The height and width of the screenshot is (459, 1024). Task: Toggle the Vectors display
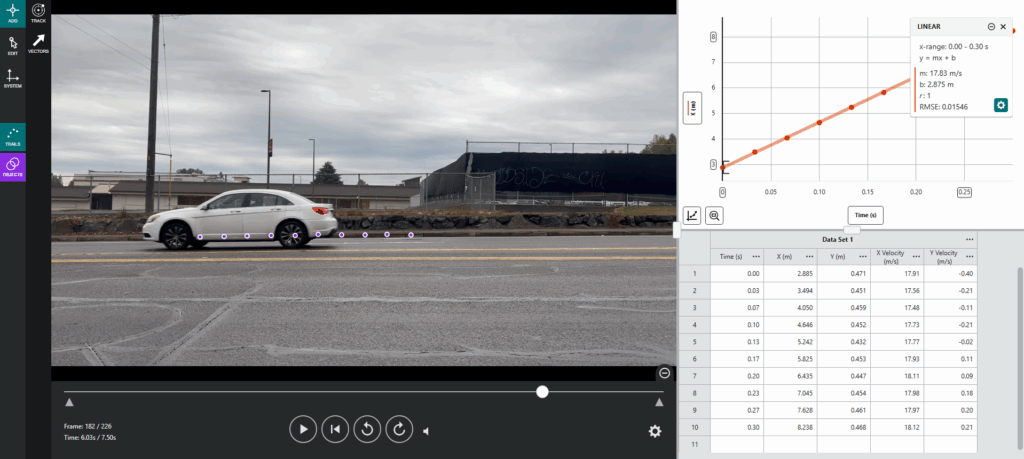tap(38, 42)
